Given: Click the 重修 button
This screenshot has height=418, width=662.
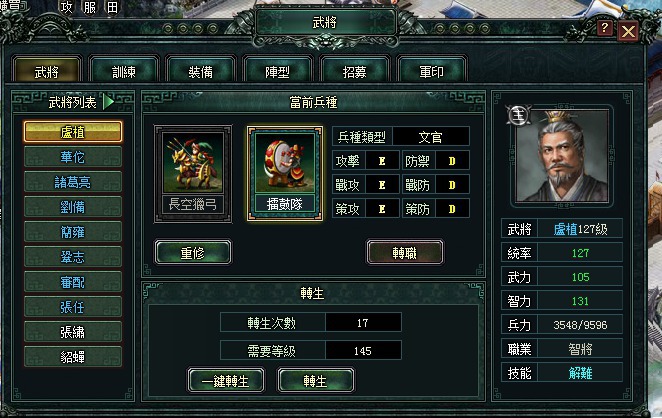Looking at the screenshot, I should point(193,252).
